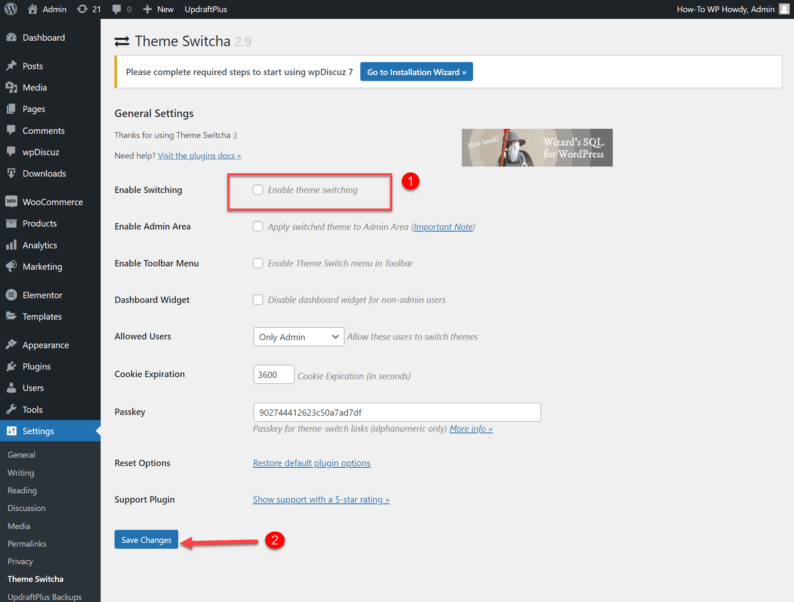The width and height of the screenshot is (794, 602).
Task: Click the Settings sliders icon
Action: point(11,431)
